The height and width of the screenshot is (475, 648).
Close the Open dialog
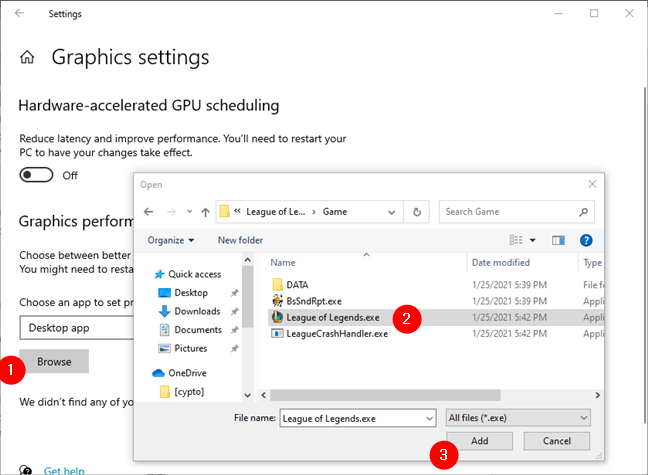[592, 184]
